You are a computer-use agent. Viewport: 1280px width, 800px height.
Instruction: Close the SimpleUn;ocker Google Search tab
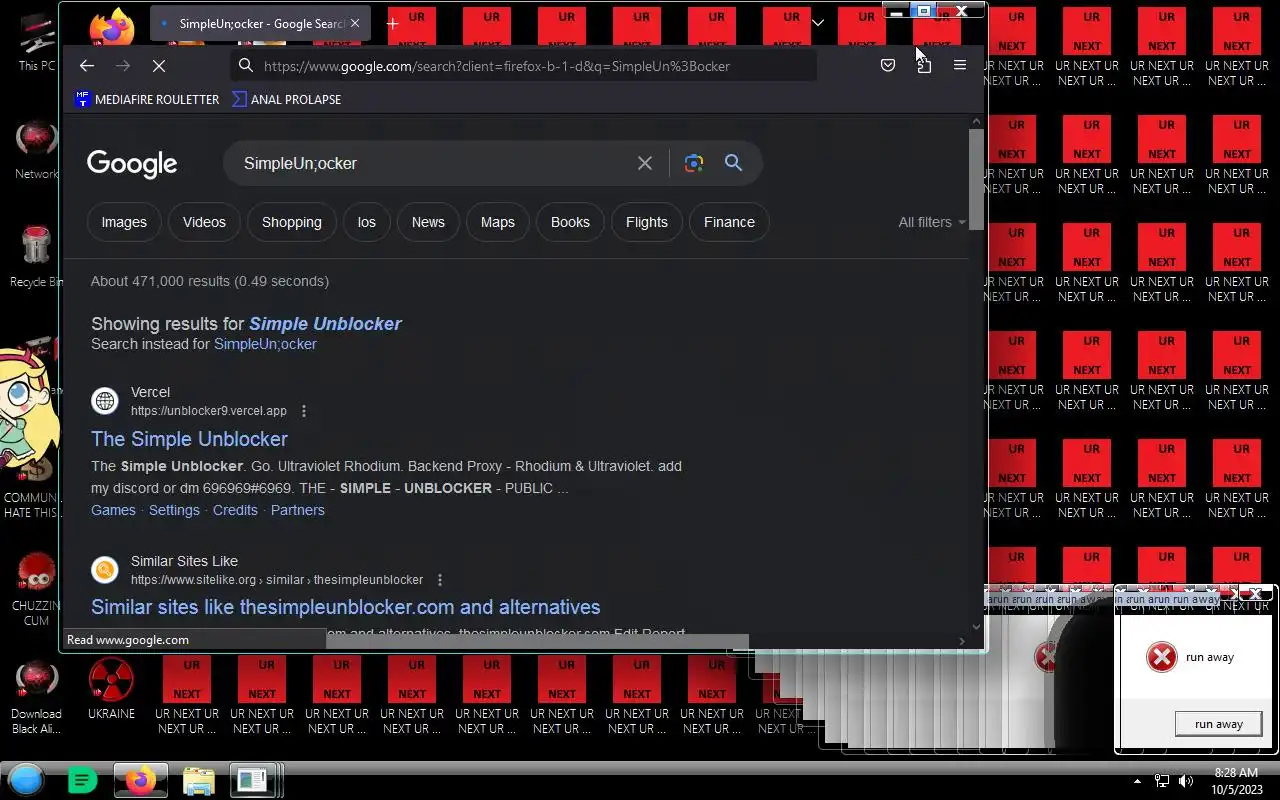(x=354, y=23)
